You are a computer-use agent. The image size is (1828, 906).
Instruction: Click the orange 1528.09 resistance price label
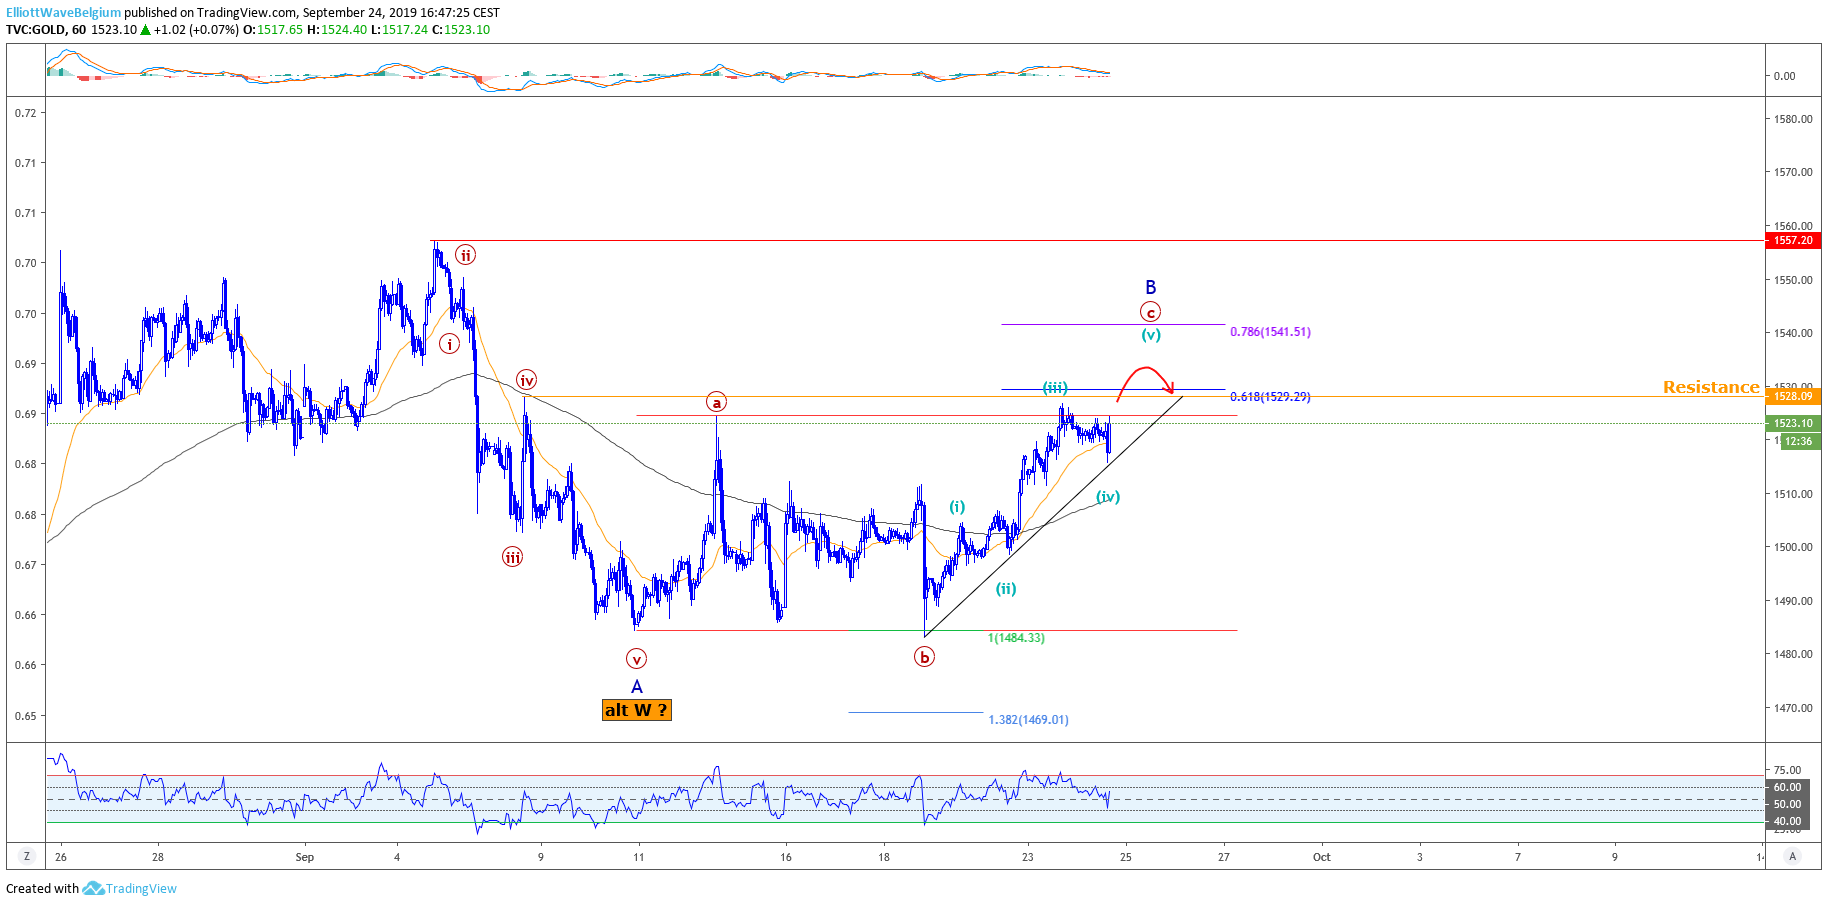[1793, 396]
